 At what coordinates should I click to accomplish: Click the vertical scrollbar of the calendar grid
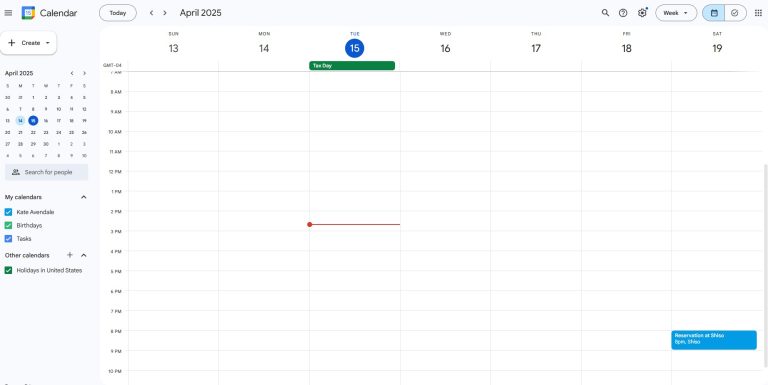[x=766, y=266]
